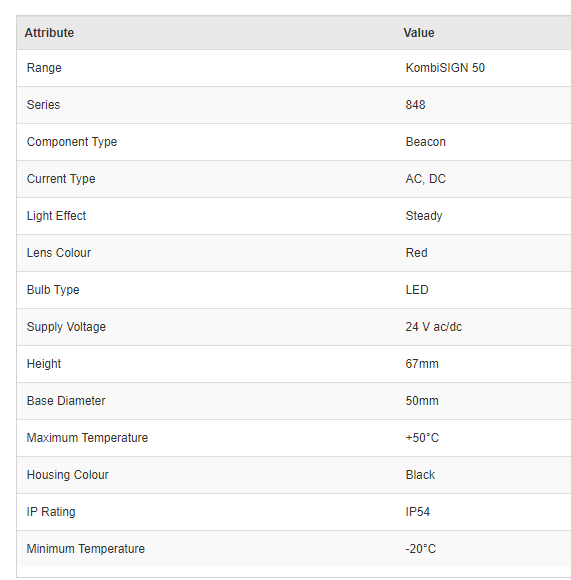Screen dimensions: 571x580
Task: Click the Attribute column header
Action: pos(49,33)
